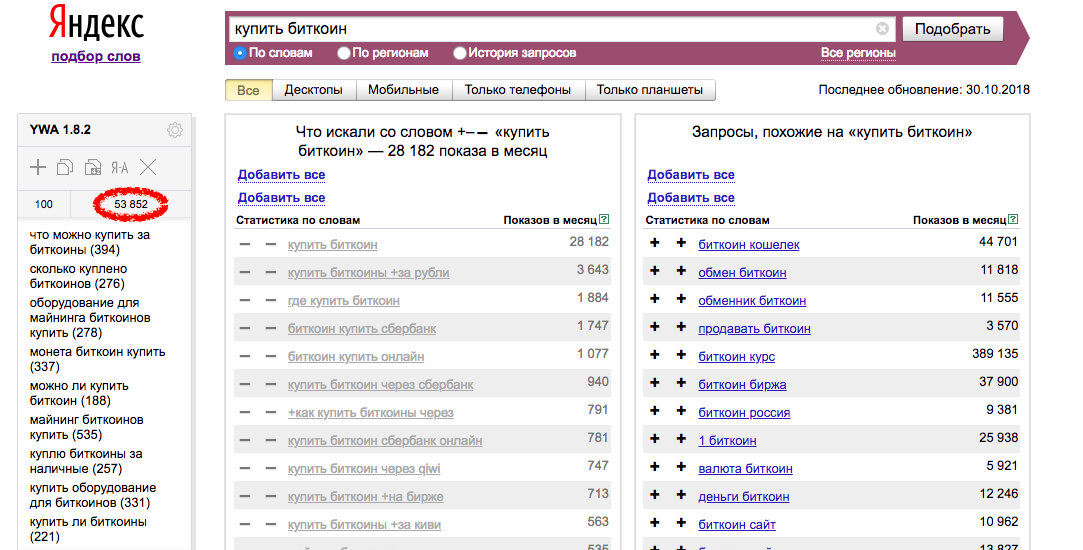
Task: Click first plus icon beside '1 биткоин'
Action: point(655,439)
